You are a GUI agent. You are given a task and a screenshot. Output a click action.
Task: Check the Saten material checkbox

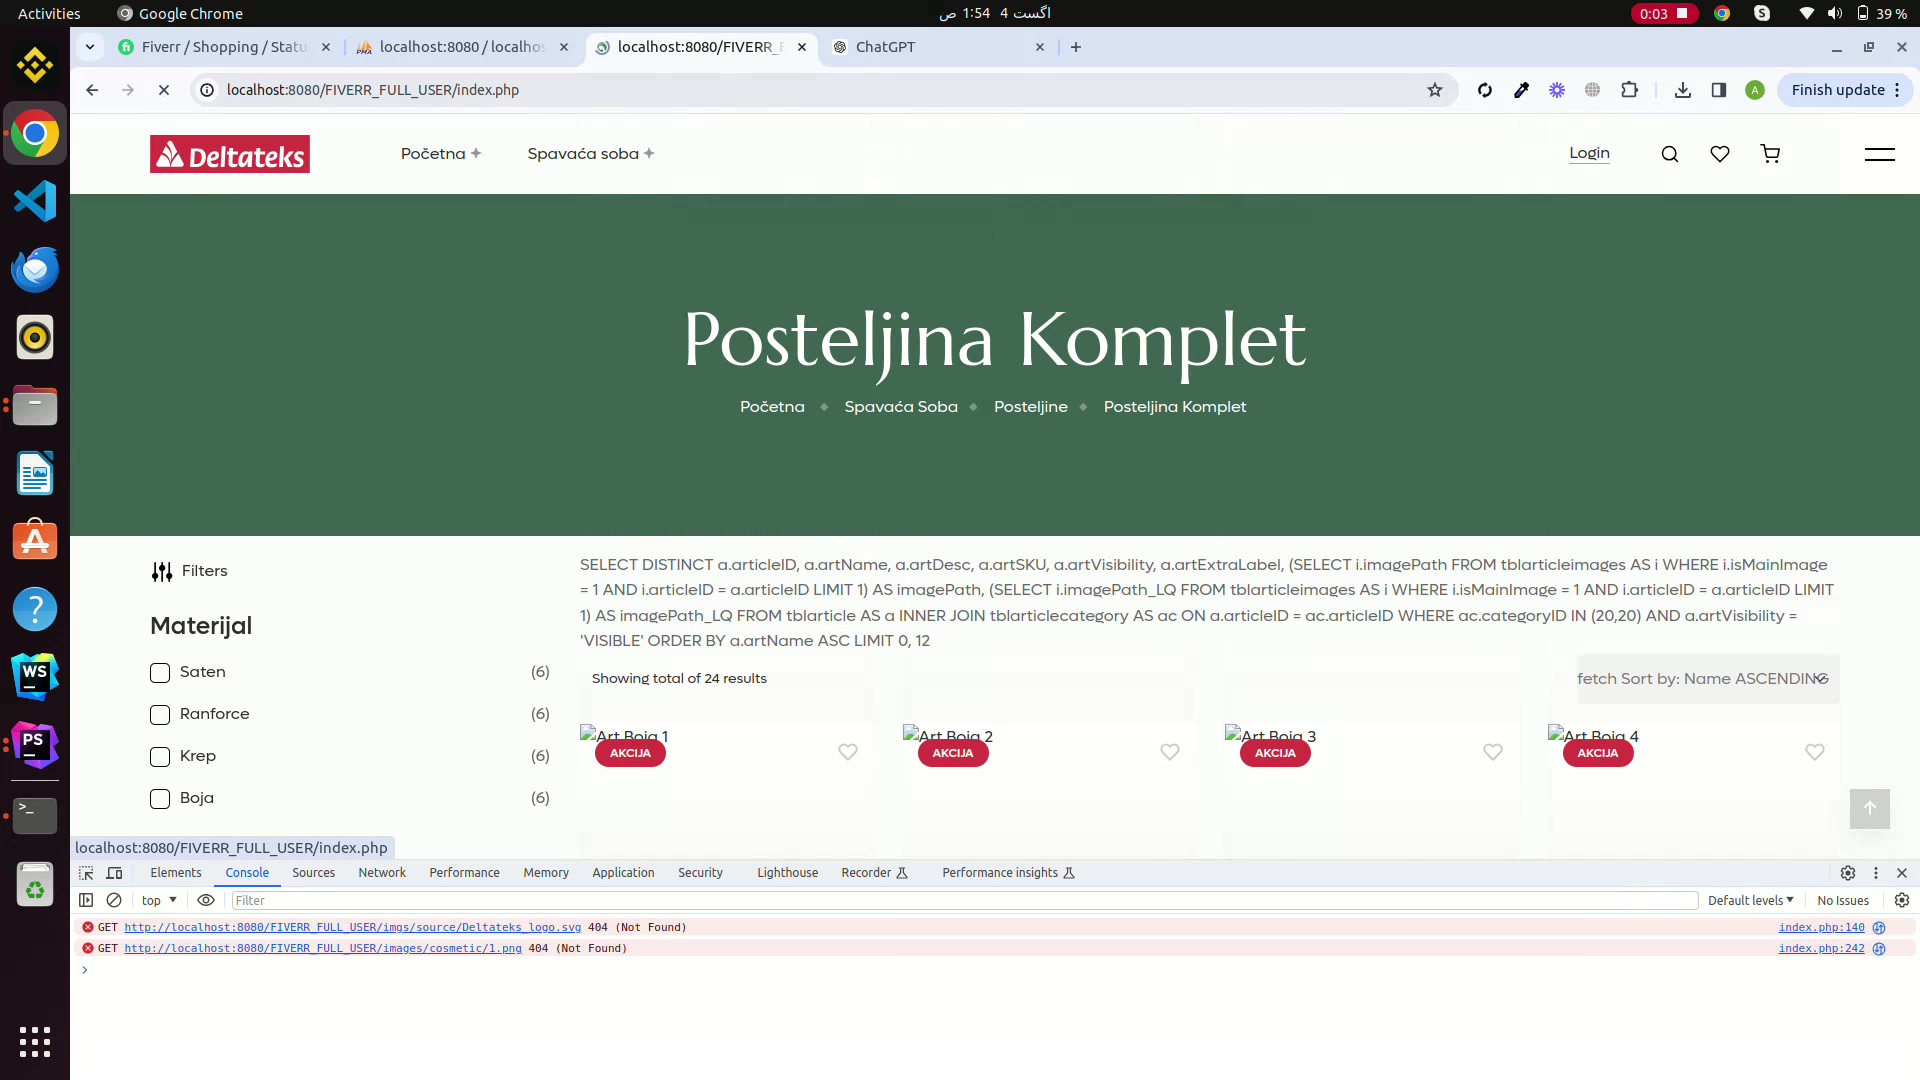pos(160,673)
